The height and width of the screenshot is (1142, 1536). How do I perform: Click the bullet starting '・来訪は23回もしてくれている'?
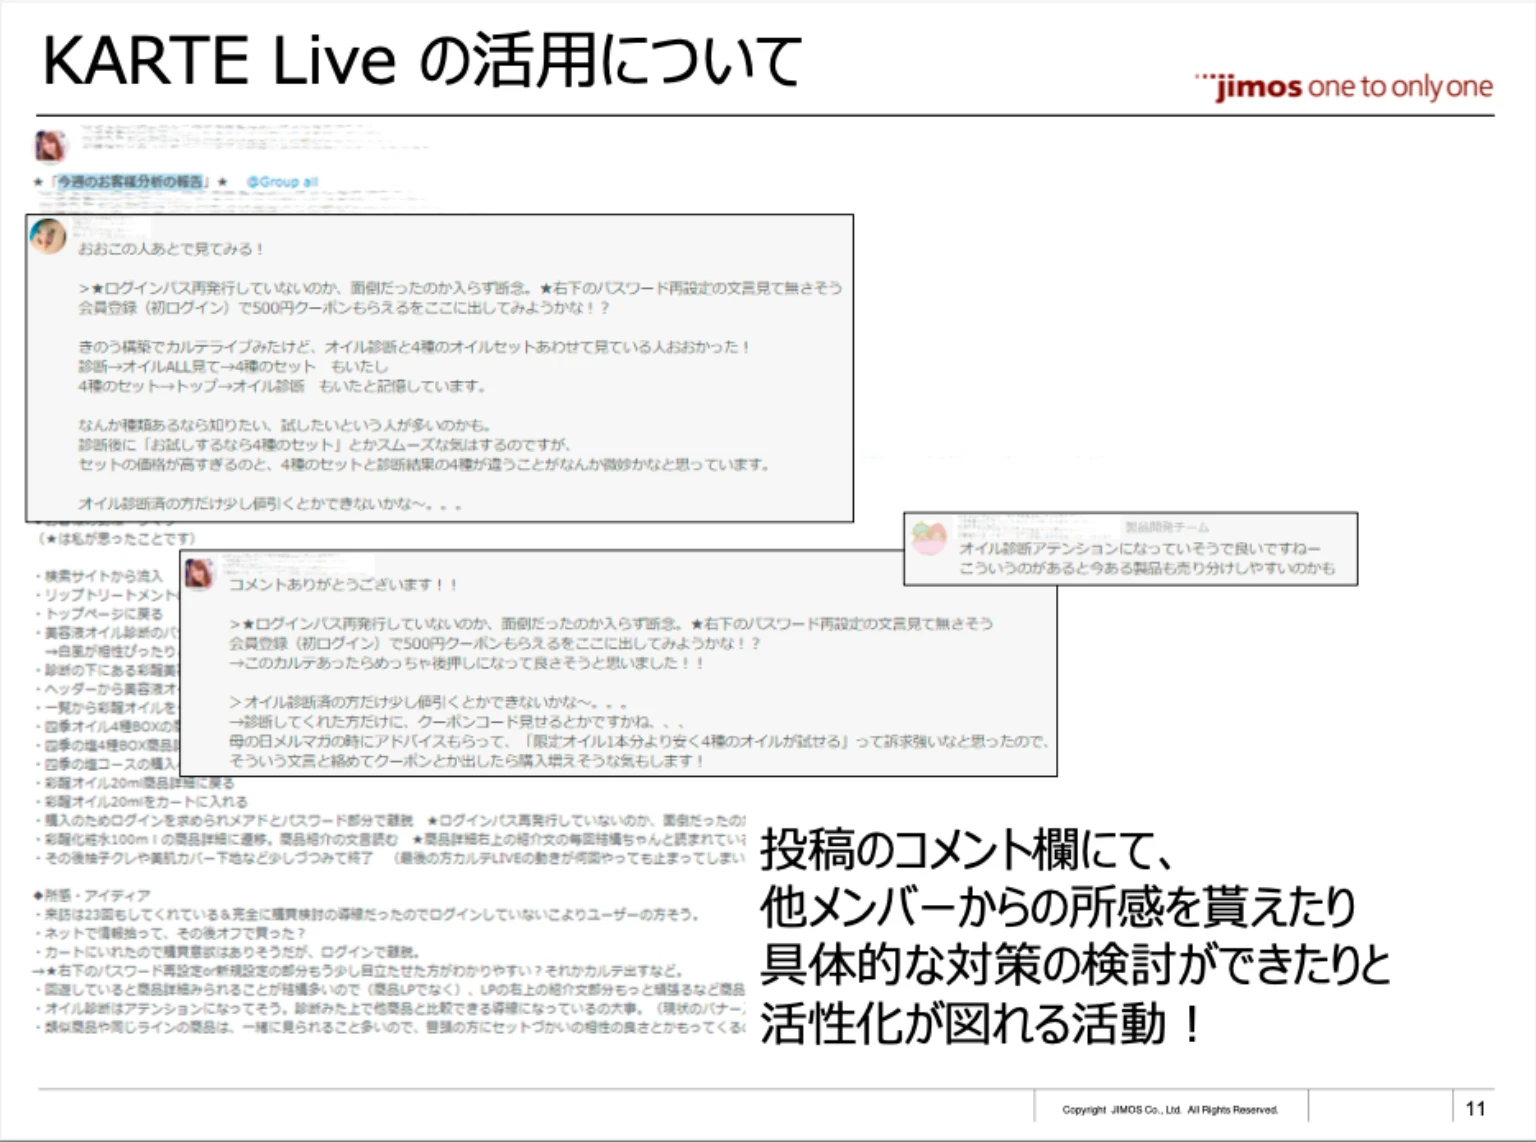pos(367,914)
